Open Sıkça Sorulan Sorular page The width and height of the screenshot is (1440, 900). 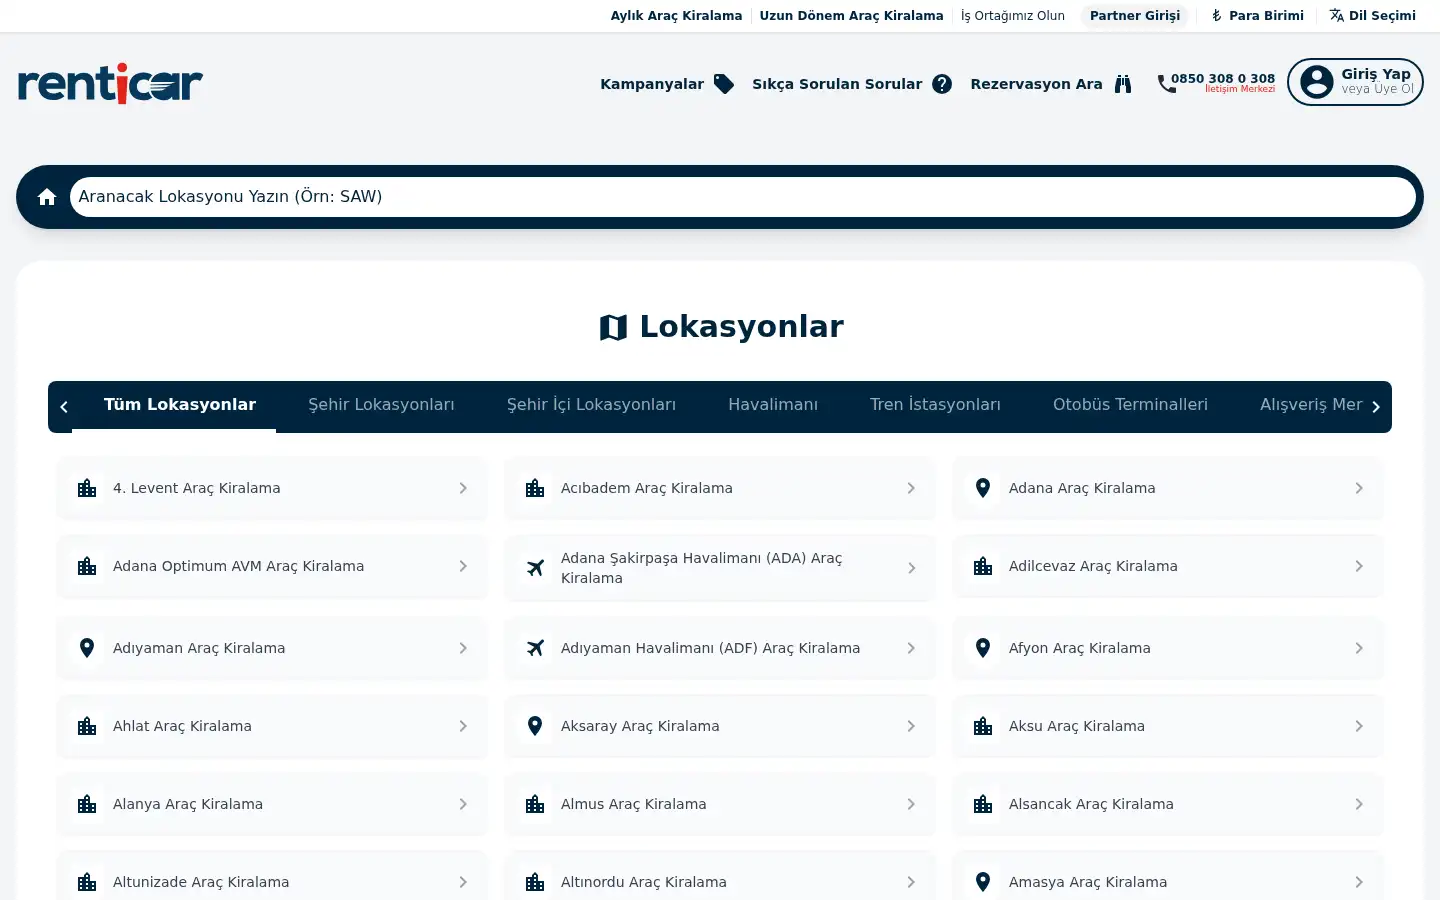click(x=837, y=84)
